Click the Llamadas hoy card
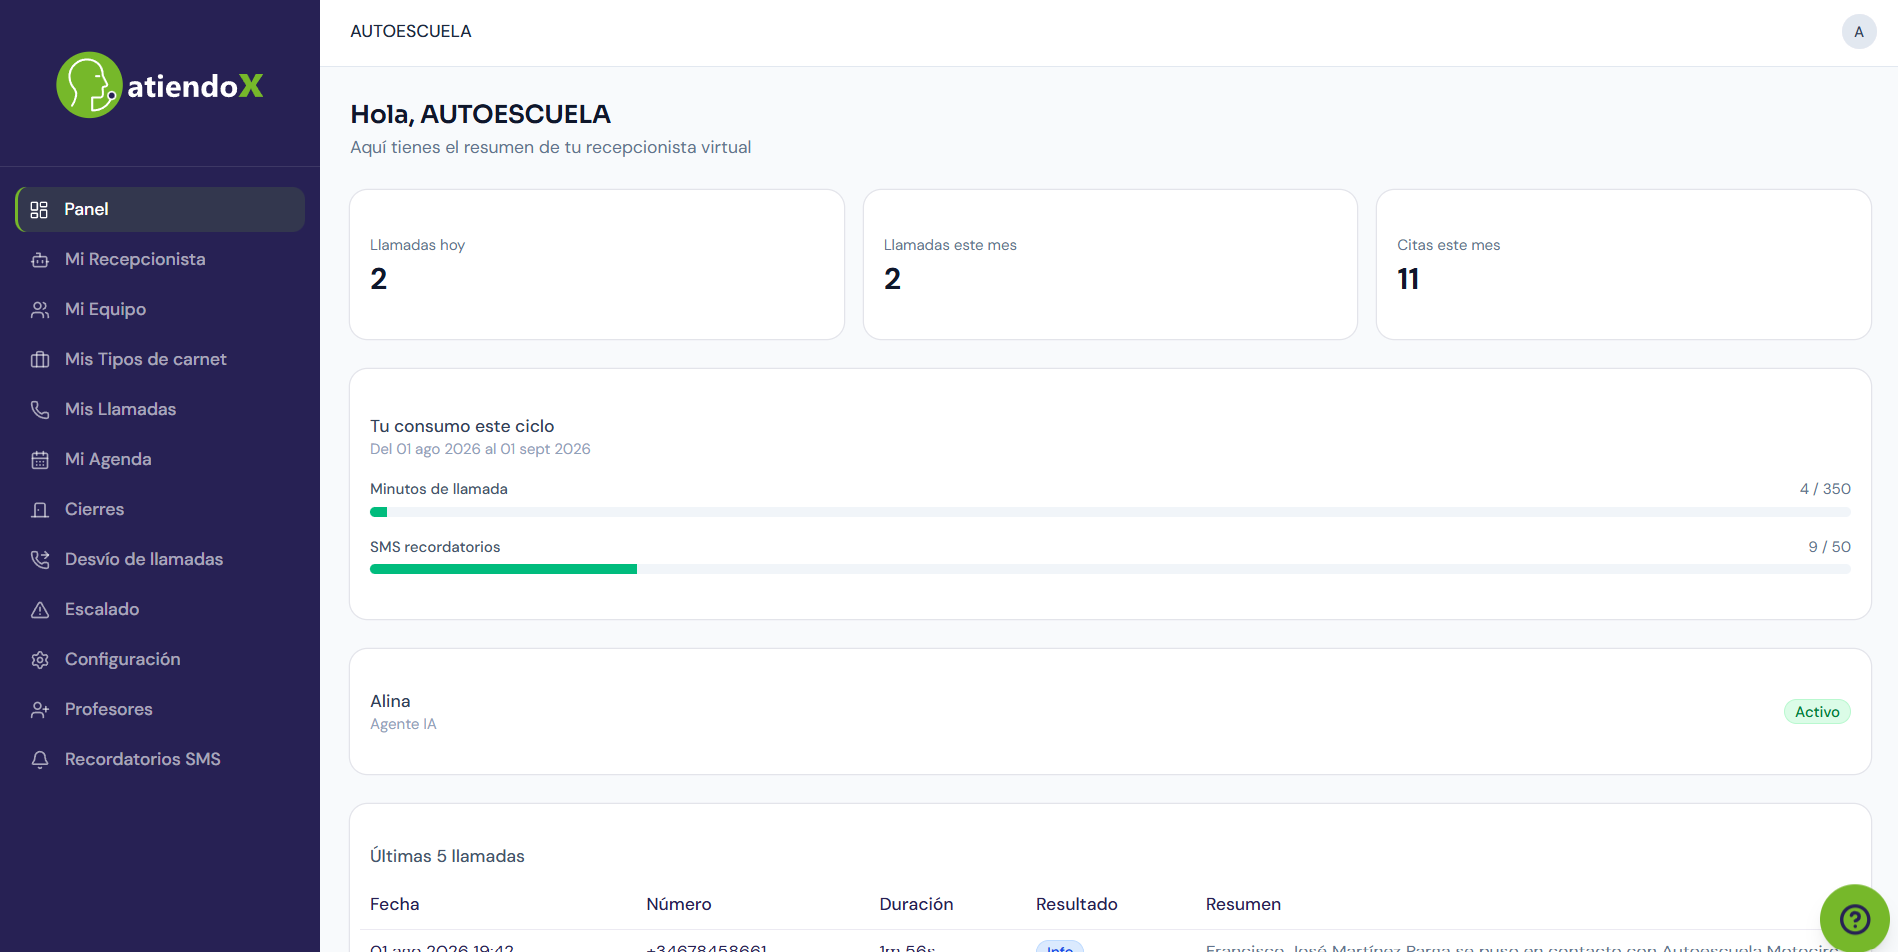The image size is (1898, 952). [597, 265]
